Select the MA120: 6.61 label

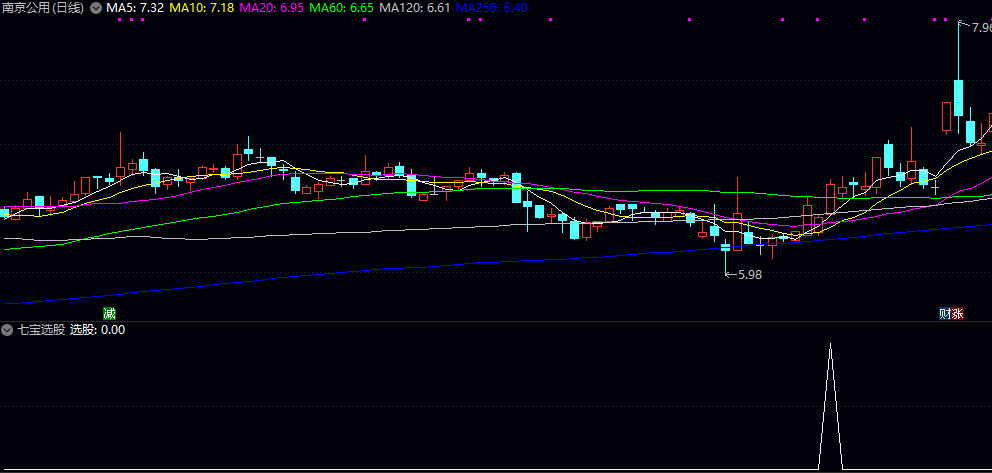pyautogui.click(x=415, y=8)
